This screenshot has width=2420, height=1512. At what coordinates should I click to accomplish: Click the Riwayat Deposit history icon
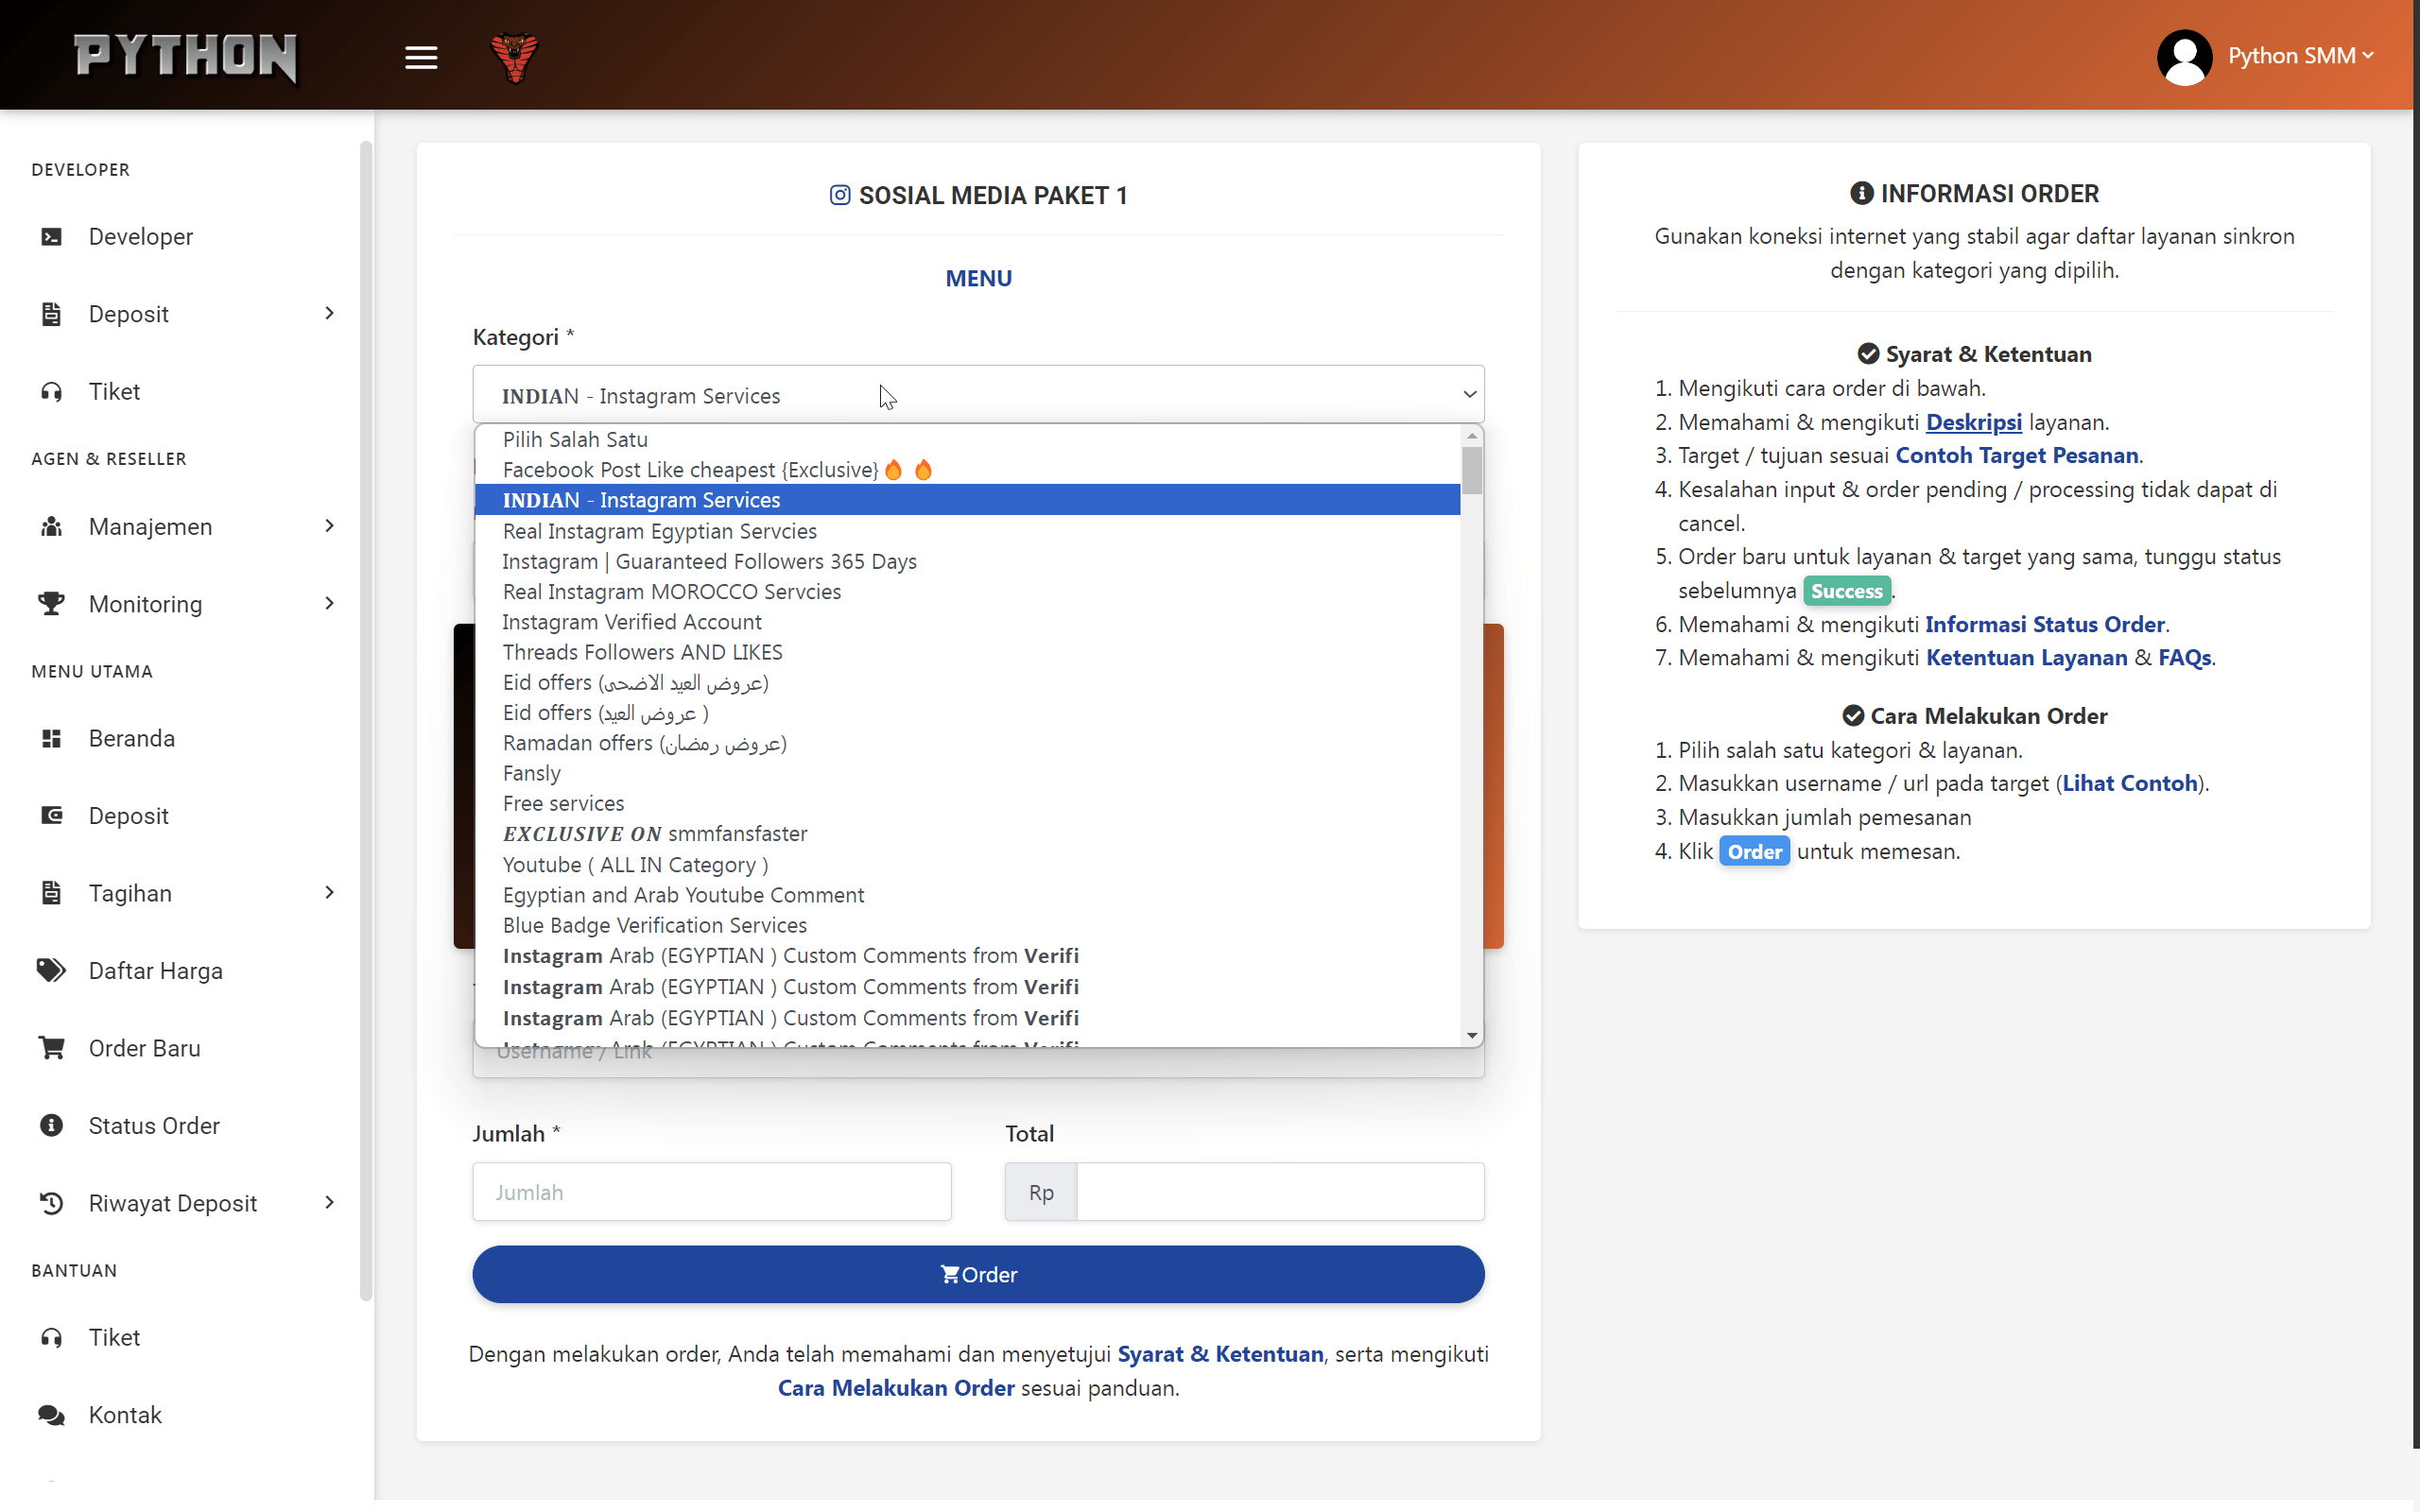click(x=50, y=1202)
